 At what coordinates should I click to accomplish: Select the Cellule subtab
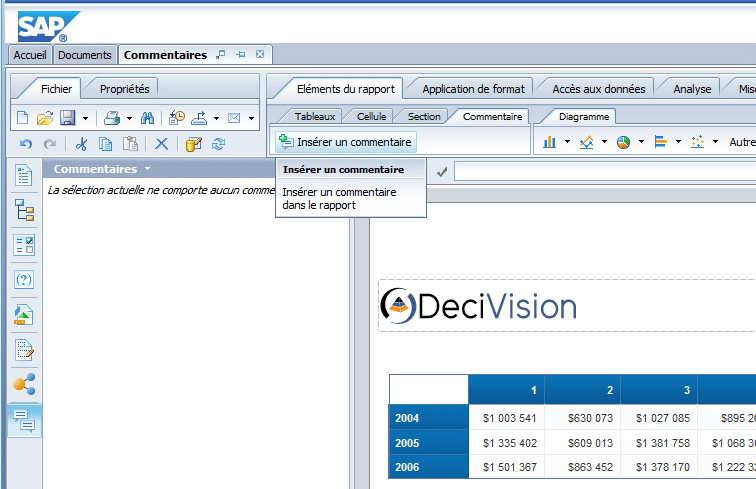pos(371,116)
